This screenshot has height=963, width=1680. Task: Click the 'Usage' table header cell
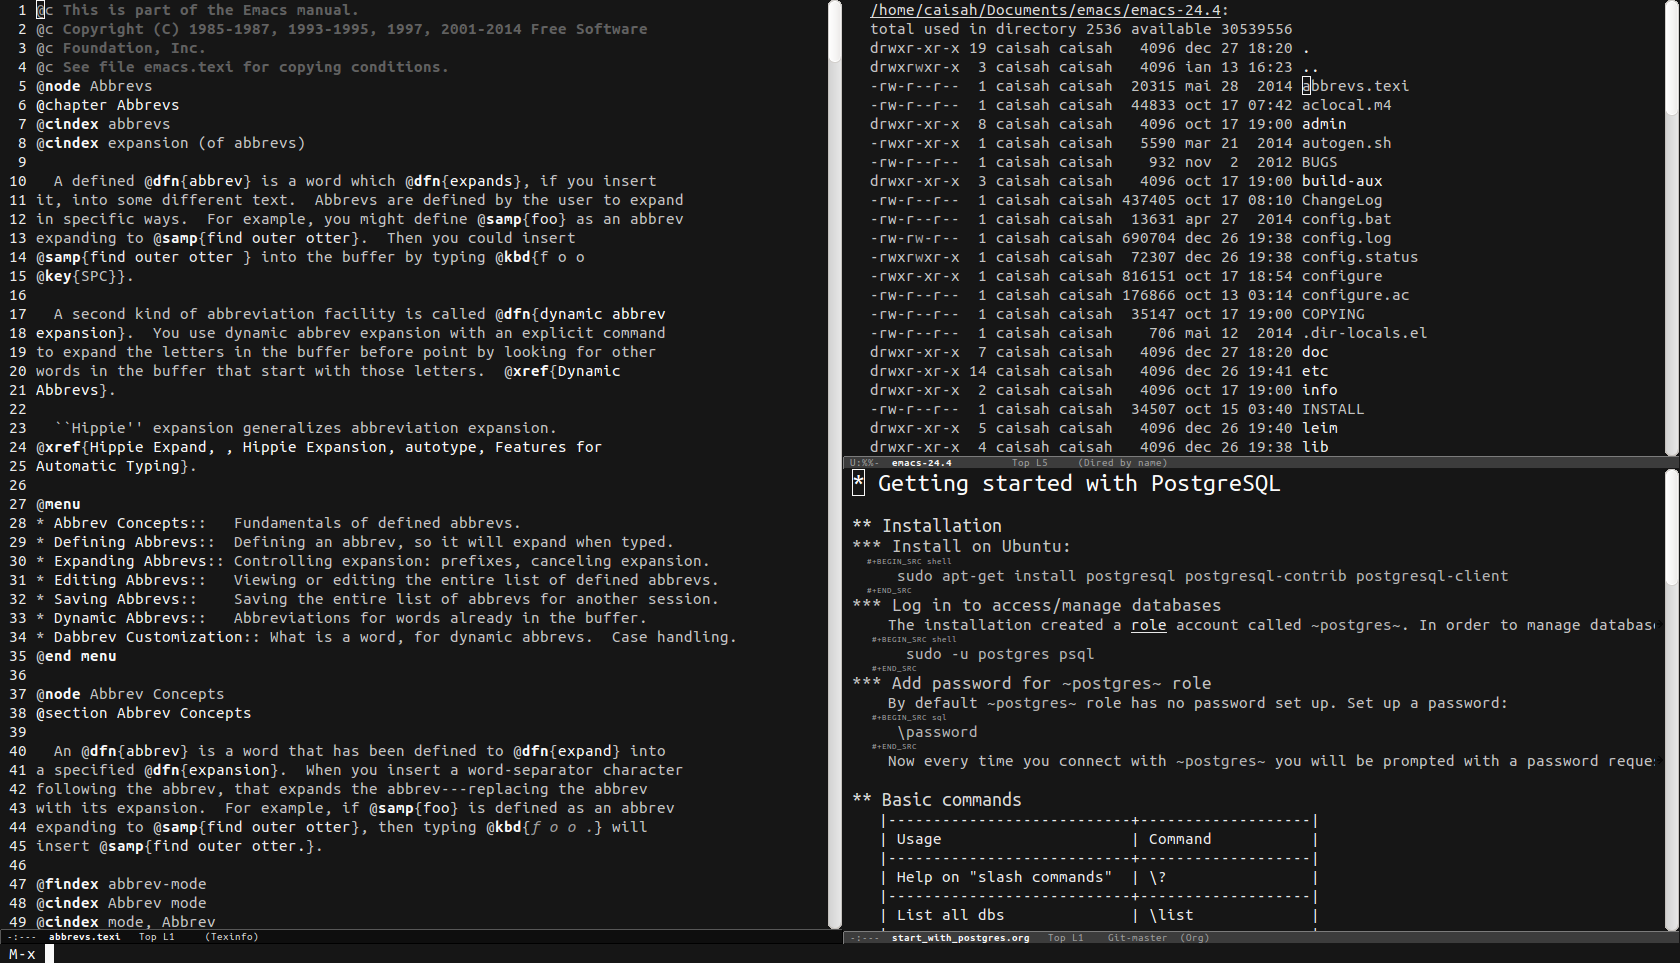click(919, 839)
